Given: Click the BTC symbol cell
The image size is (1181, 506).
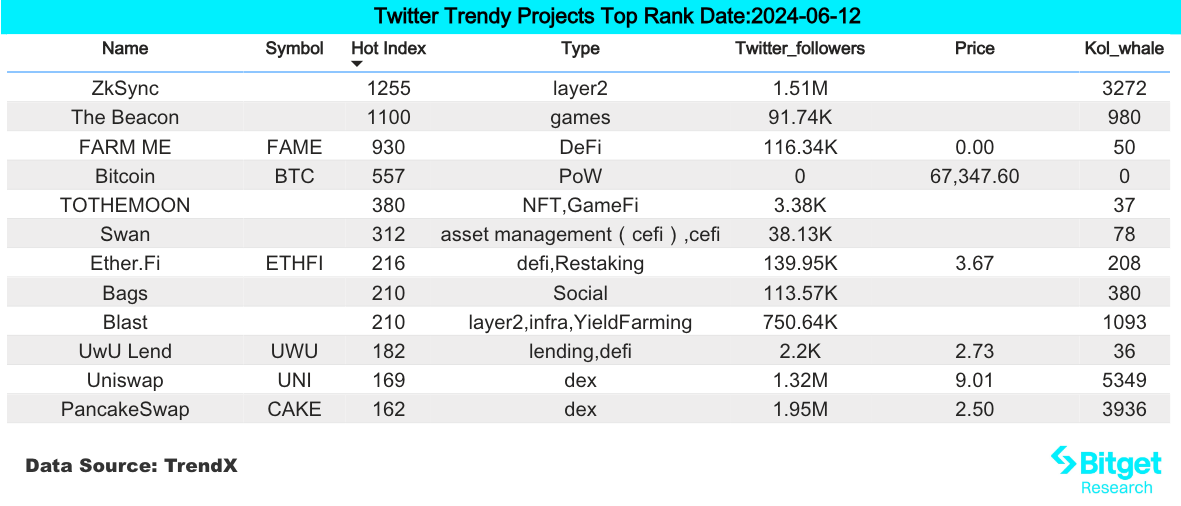Looking at the screenshot, I should (x=295, y=176).
